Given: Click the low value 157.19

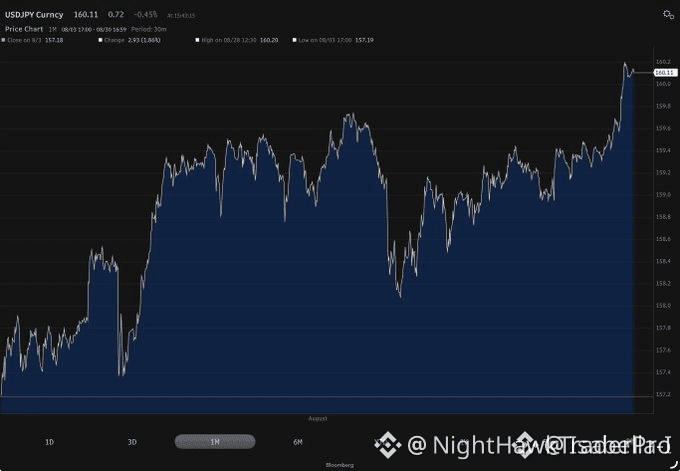Looking at the screenshot, I should click(364, 40).
